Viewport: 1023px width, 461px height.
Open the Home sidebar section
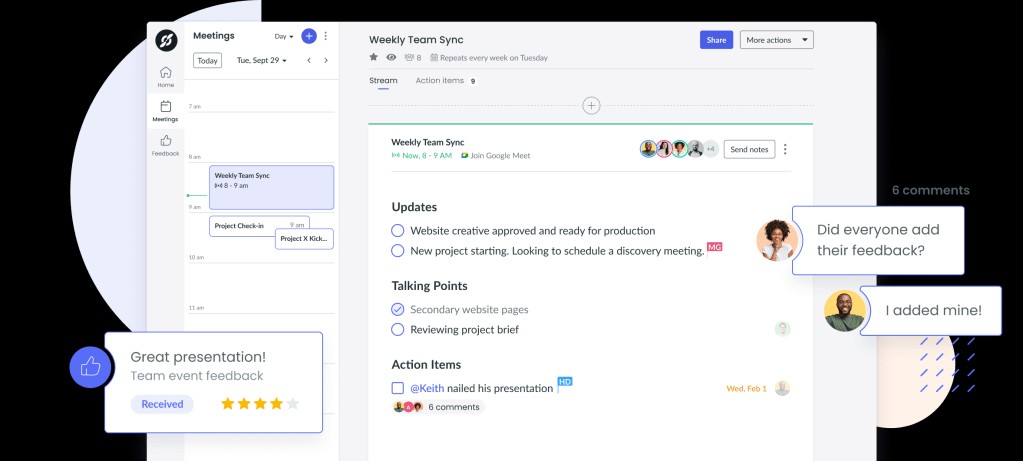166,77
